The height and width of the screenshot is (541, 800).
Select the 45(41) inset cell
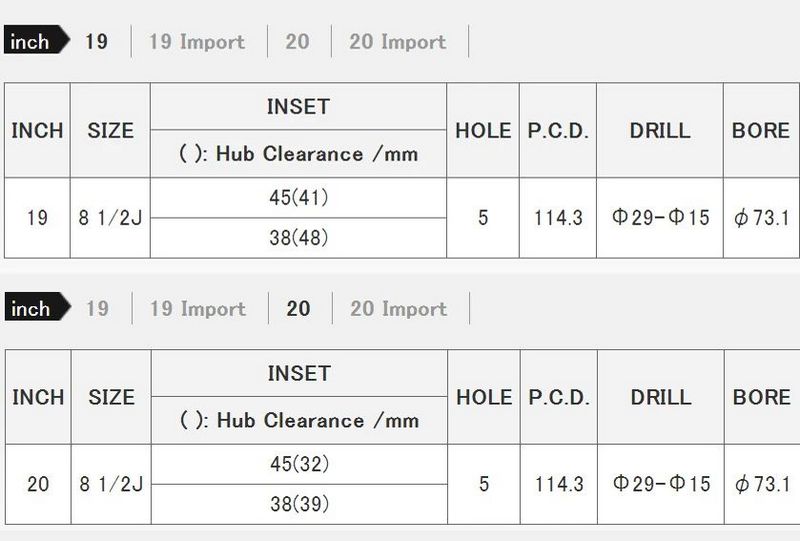[298, 198]
